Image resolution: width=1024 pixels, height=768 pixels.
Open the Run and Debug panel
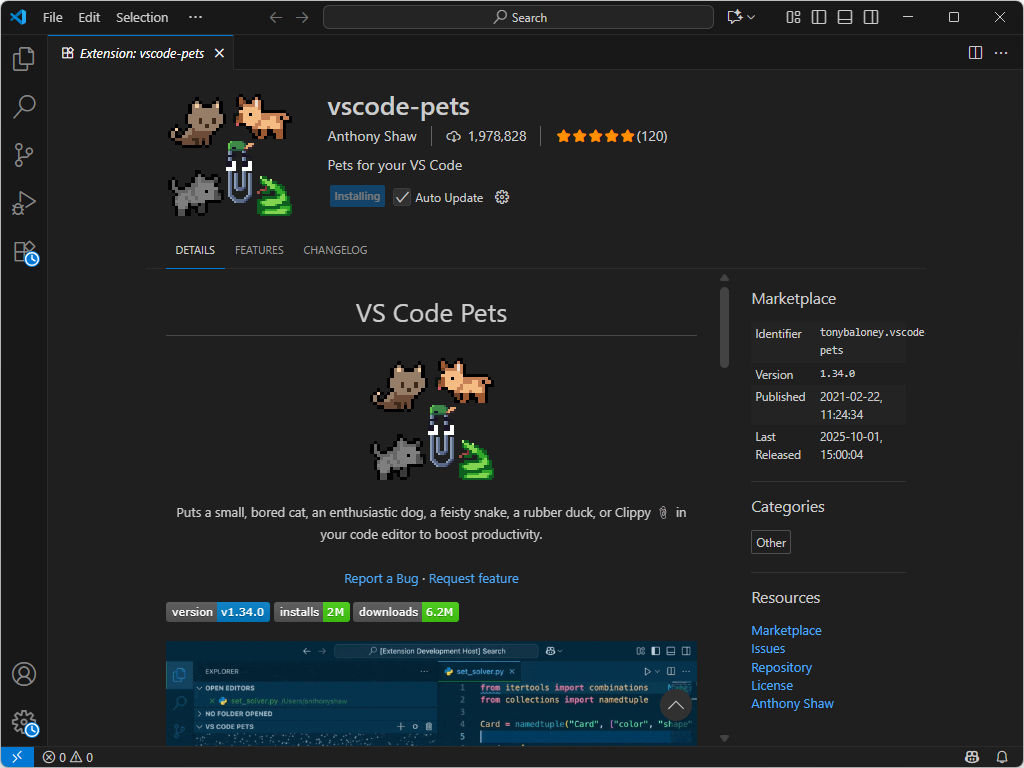24,203
